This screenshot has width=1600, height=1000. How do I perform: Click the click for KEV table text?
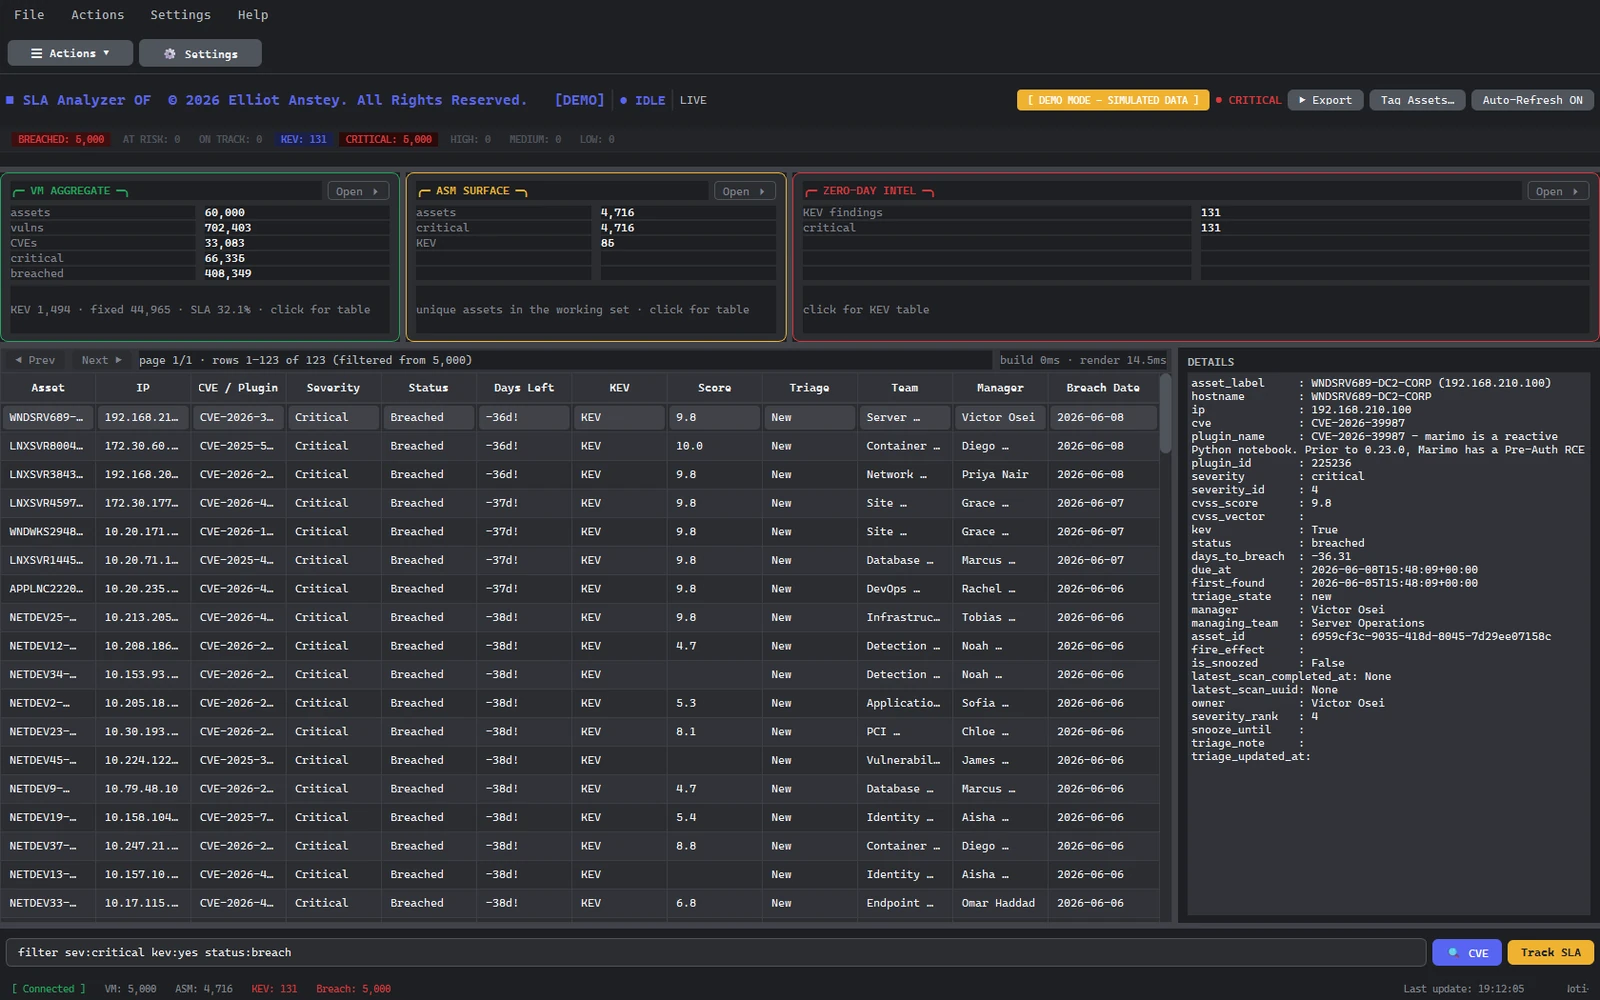click(866, 310)
